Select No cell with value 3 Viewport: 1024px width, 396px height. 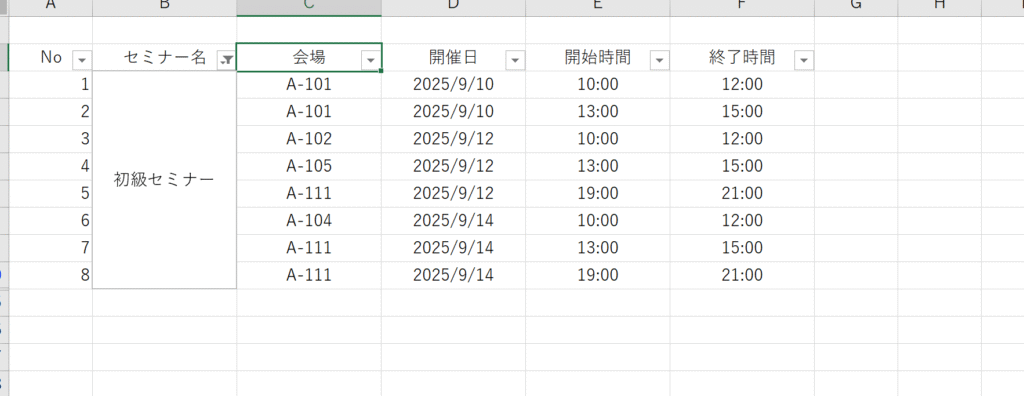pyautogui.click(x=50, y=139)
